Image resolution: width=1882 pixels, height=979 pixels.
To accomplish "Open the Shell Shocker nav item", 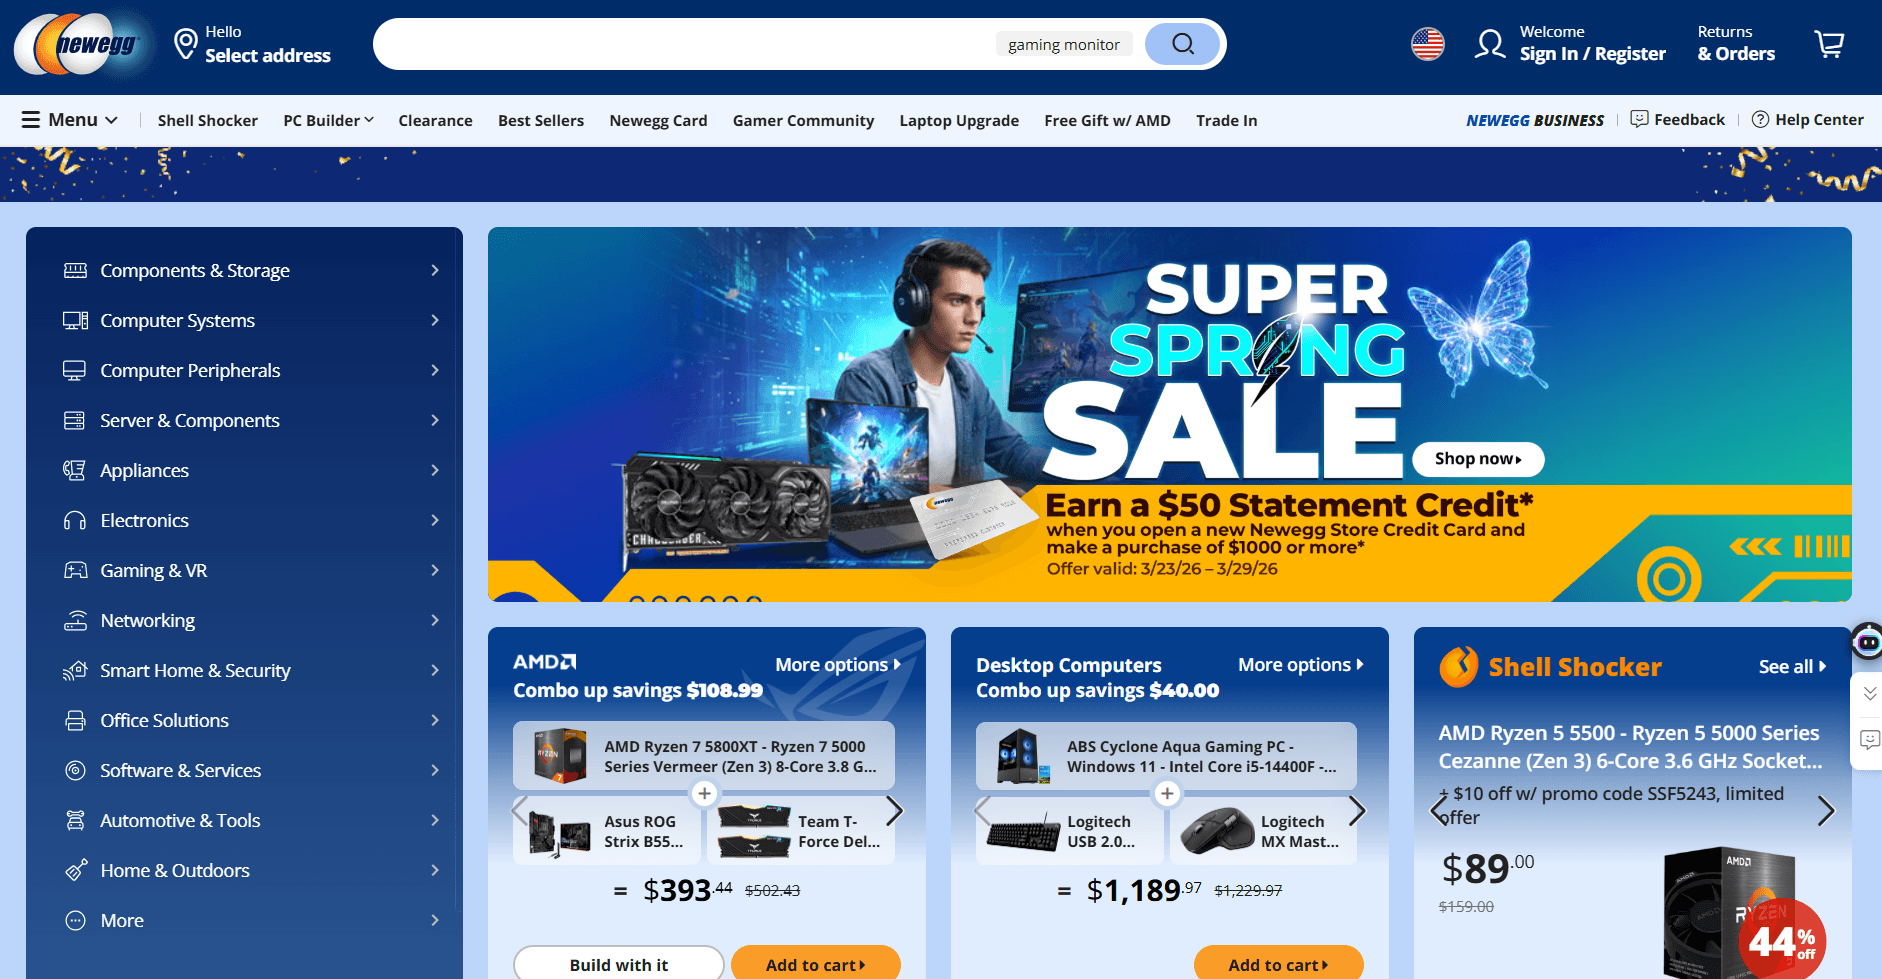I will click(208, 120).
